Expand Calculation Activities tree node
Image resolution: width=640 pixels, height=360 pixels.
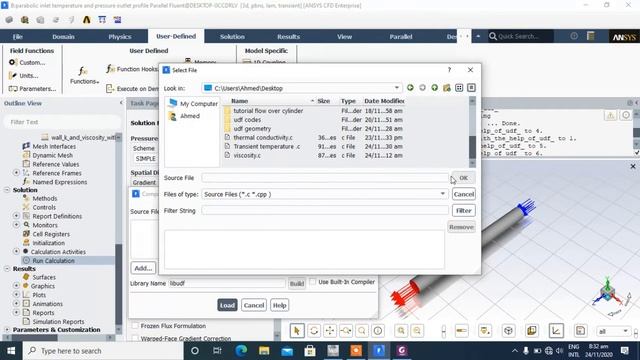coord(16,251)
